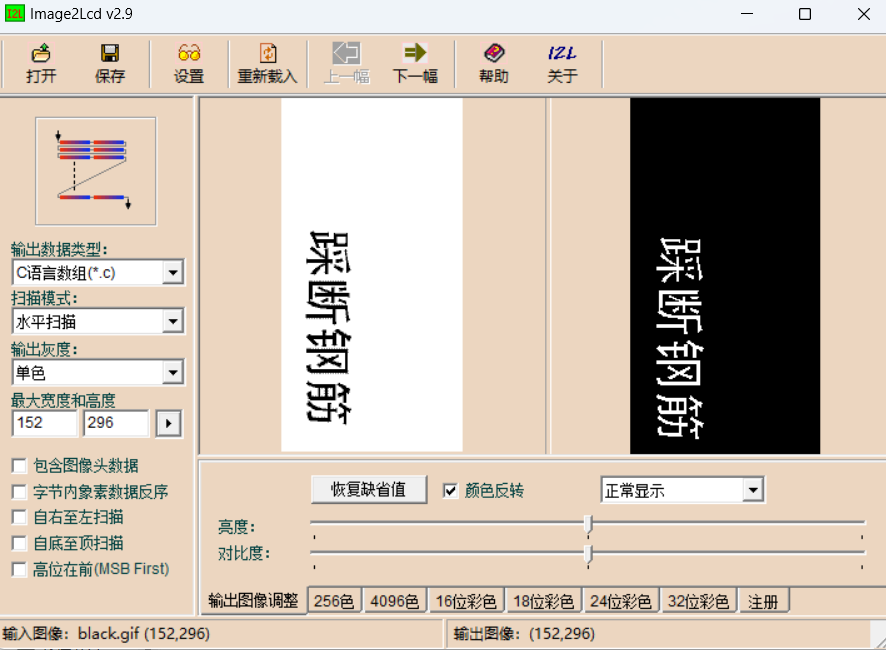The image size is (886, 650).
Task: Click the black output image preview
Action: pyautogui.click(x=725, y=276)
